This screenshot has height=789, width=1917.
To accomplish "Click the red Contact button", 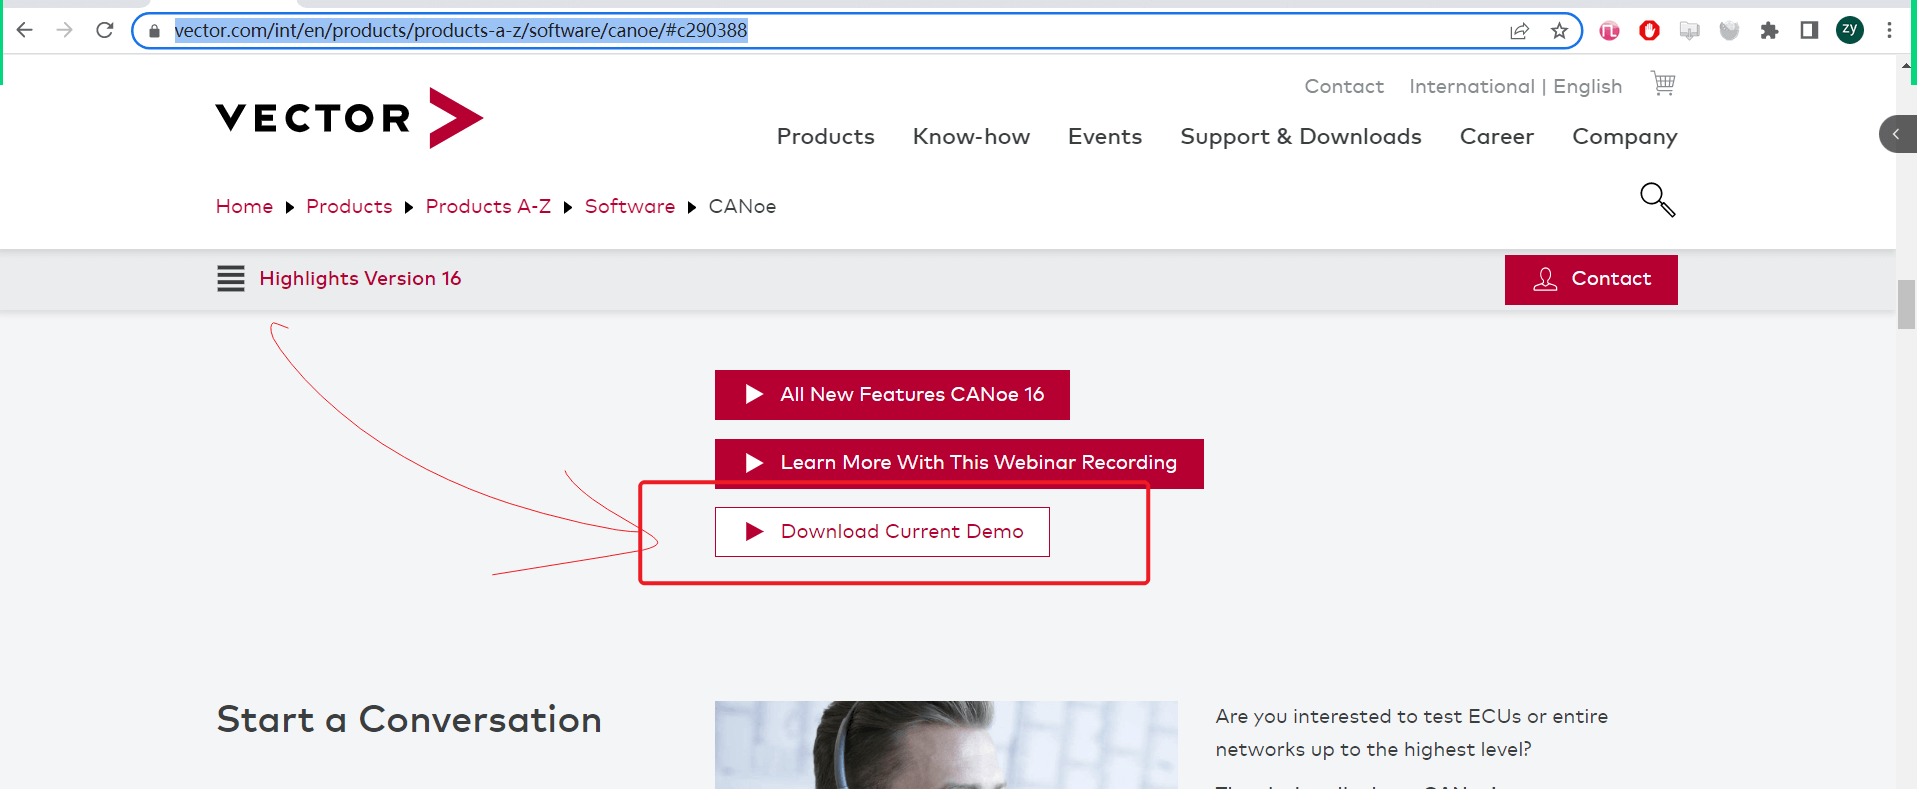I will coord(1591,279).
